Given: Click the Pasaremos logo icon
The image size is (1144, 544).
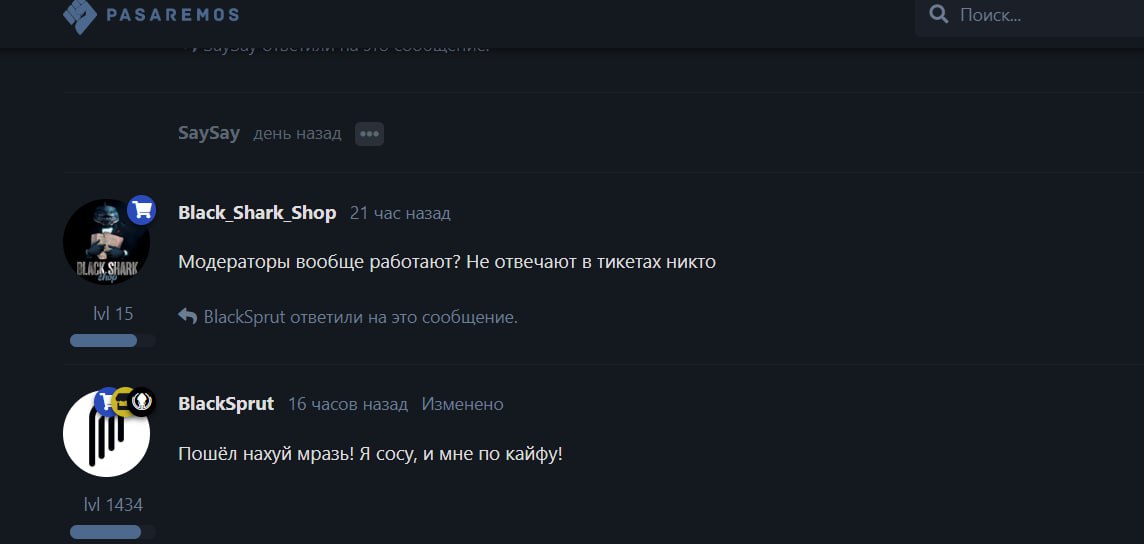Looking at the screenshot, I should pyautogui.click(x=80, y=15).
